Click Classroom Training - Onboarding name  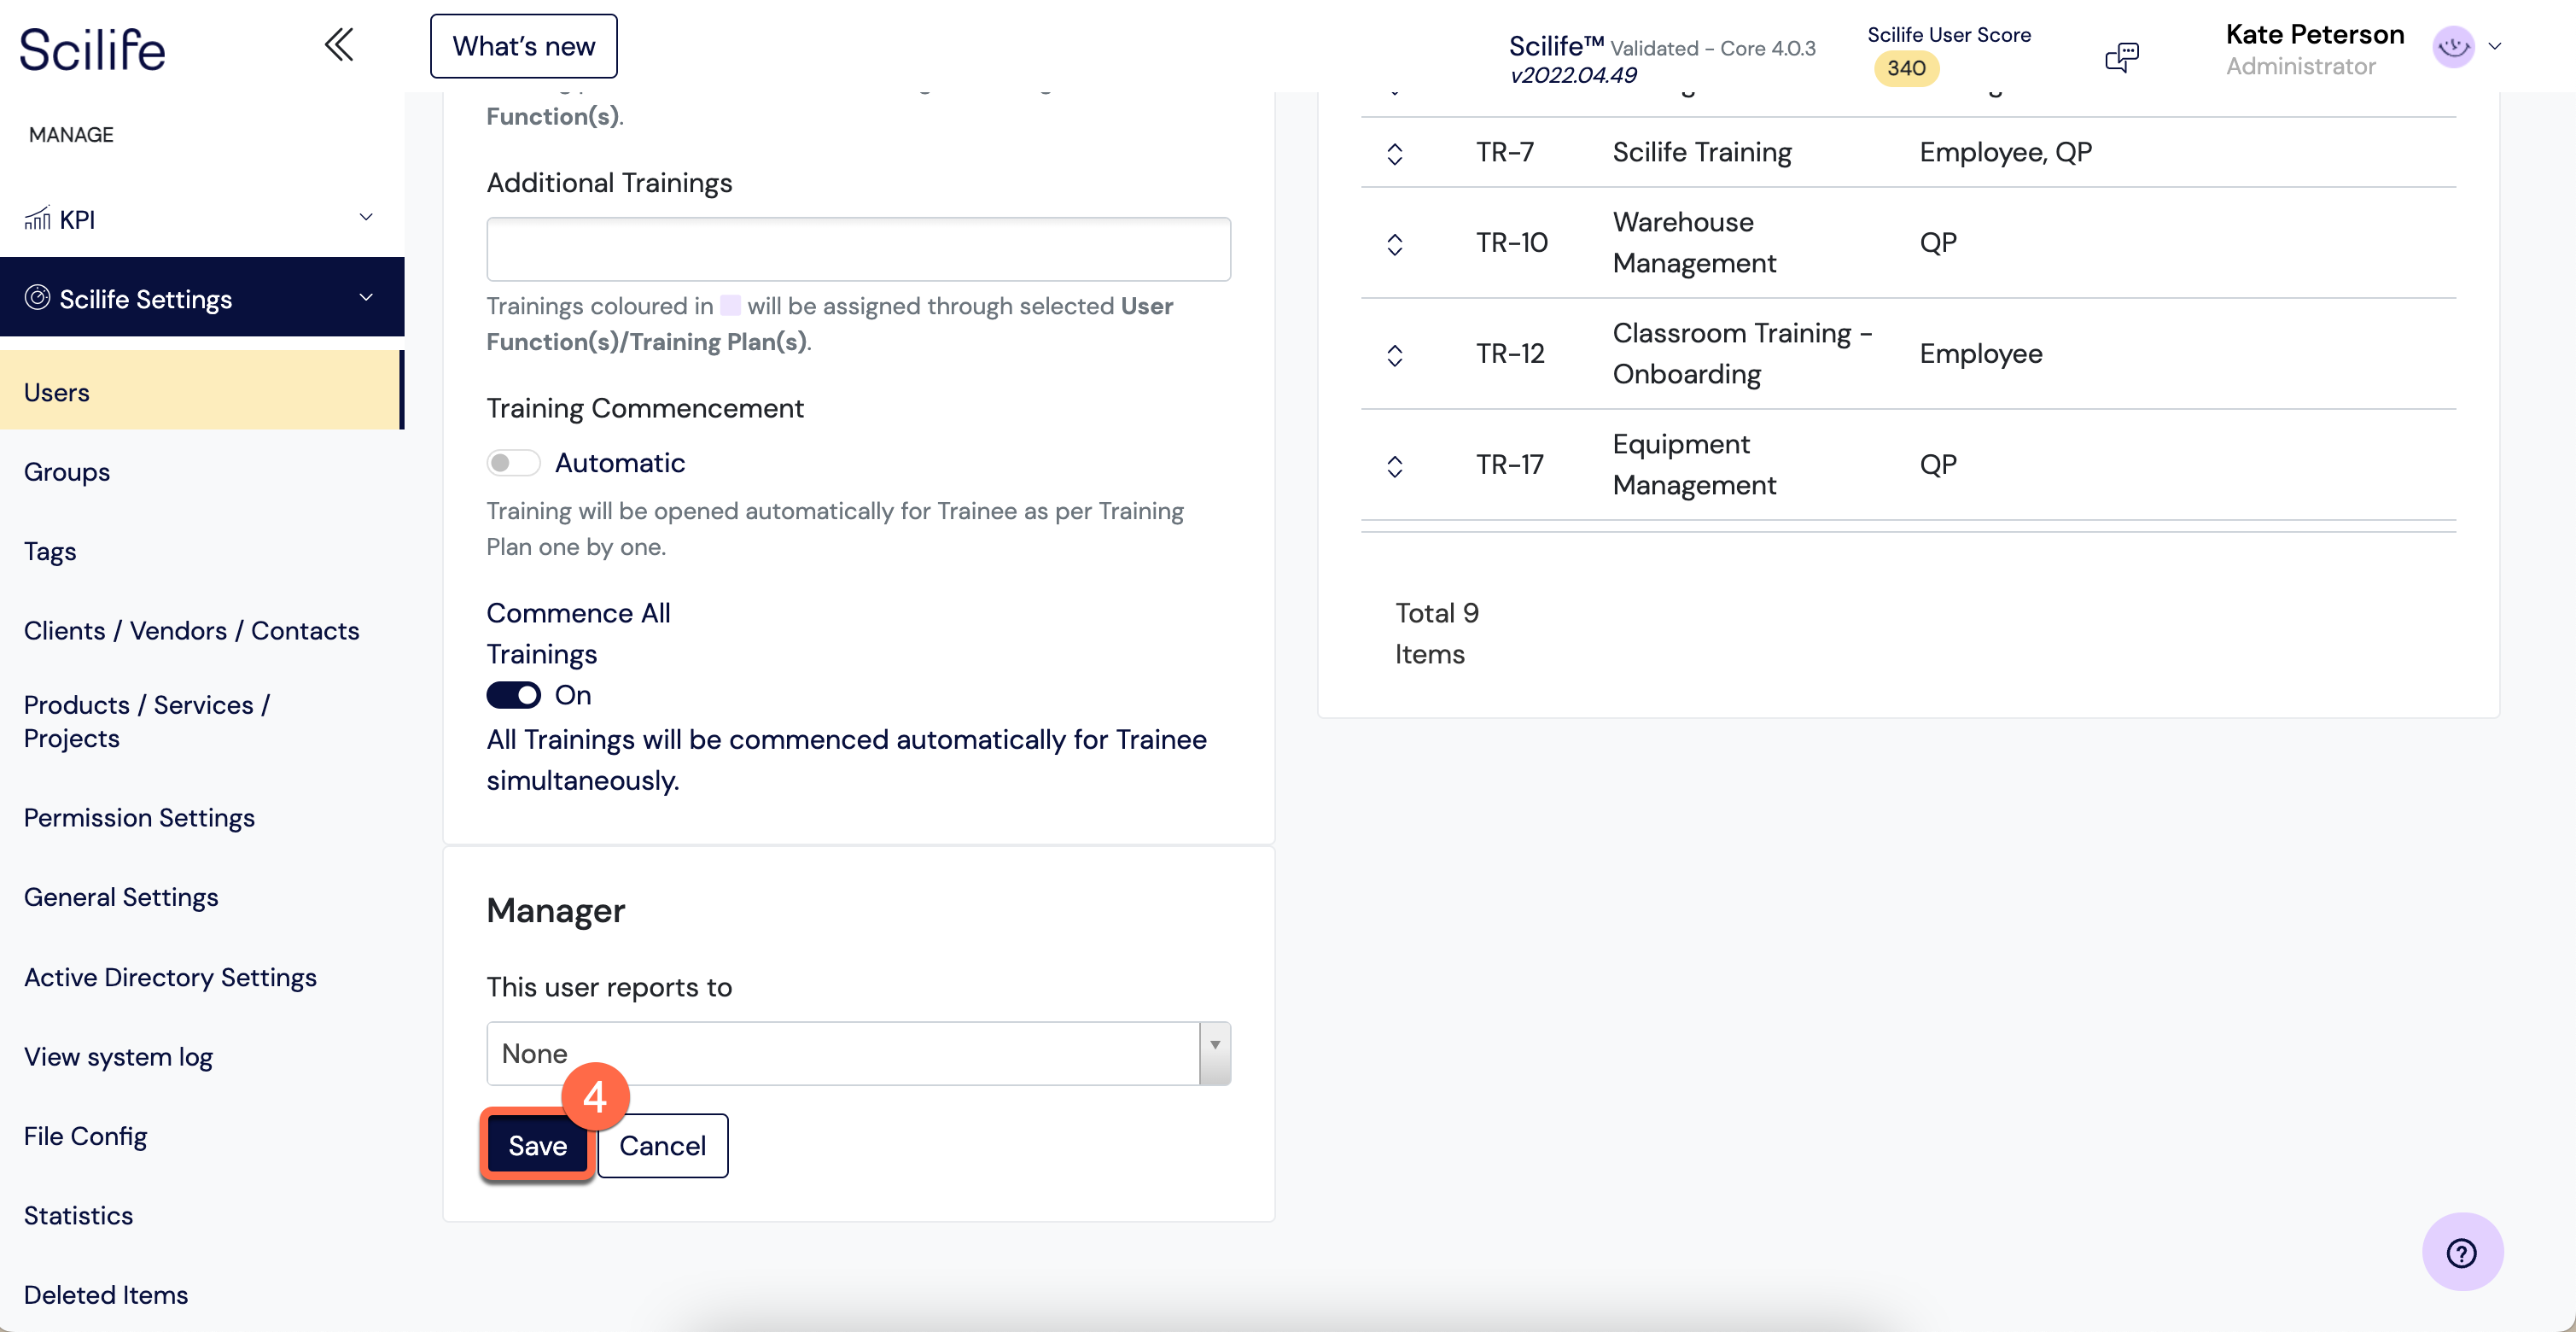coord(1742,353)
